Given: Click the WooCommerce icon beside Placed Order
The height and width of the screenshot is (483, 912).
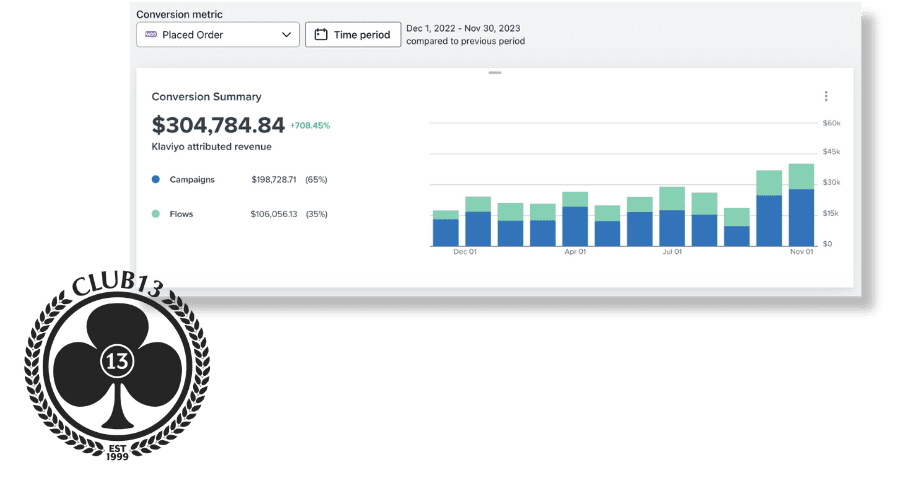Looking at the screenshot, I should (x=151, y=34).
